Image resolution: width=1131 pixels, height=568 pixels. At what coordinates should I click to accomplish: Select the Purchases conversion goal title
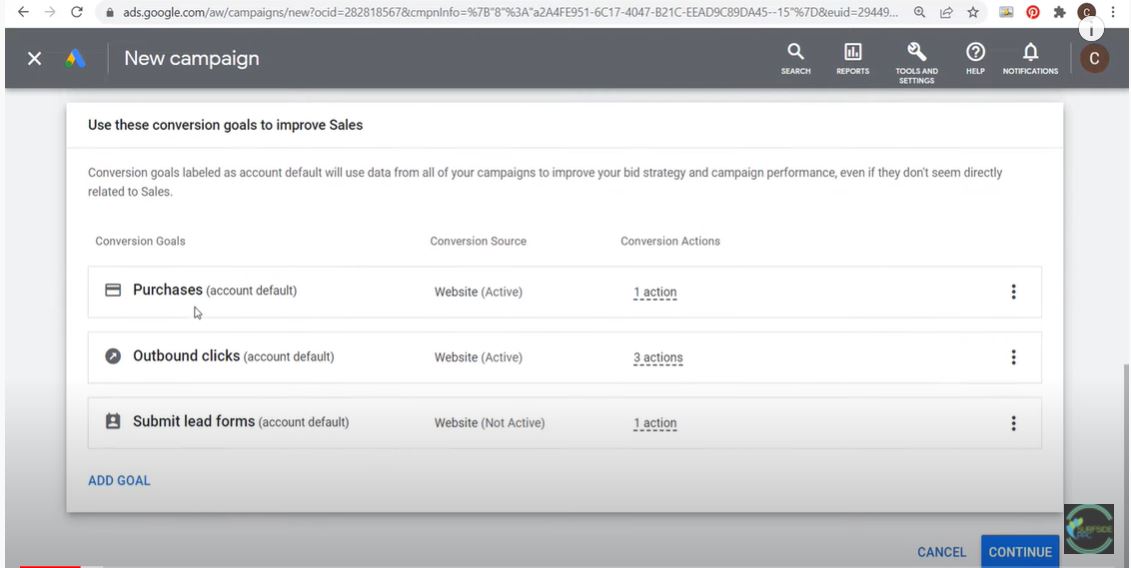(167, 289)
